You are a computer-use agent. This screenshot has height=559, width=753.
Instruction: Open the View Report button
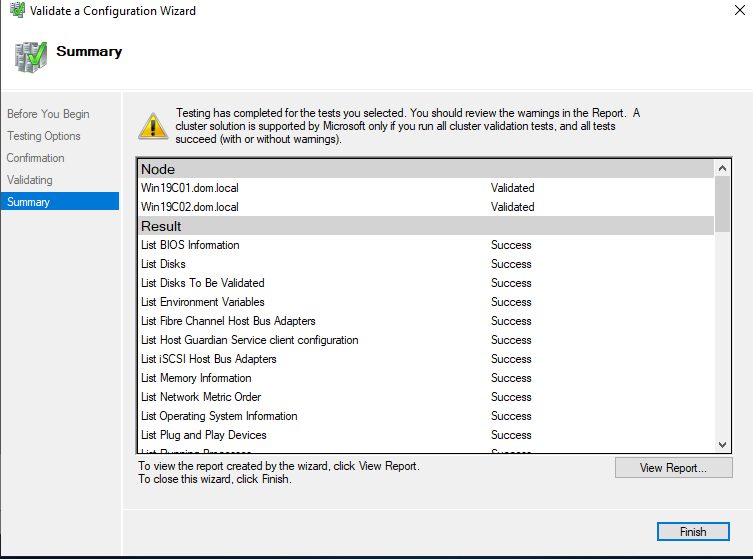click(x=673, y=468)
